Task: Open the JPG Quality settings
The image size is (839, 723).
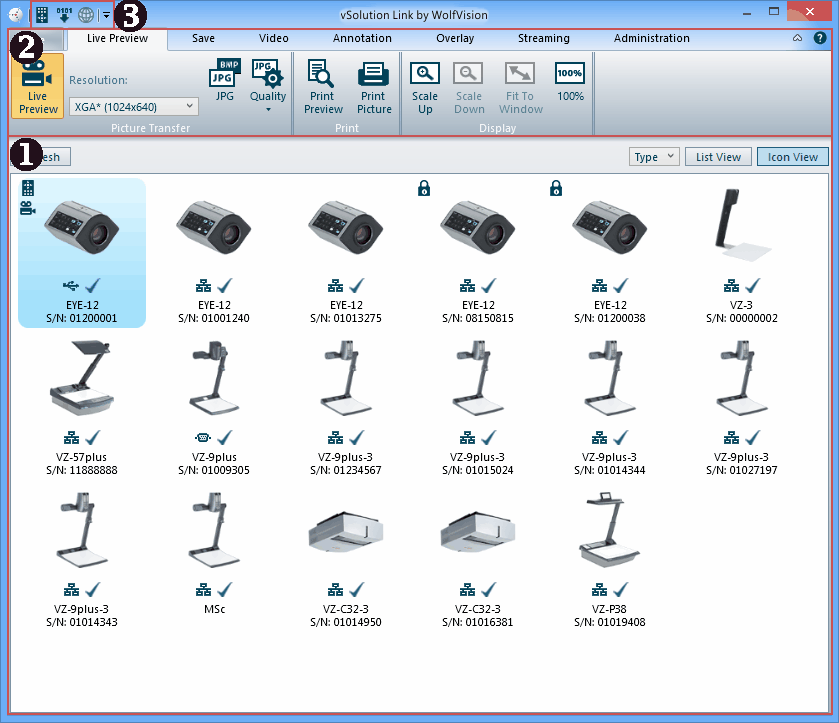Action: click(x=268, y=86)
